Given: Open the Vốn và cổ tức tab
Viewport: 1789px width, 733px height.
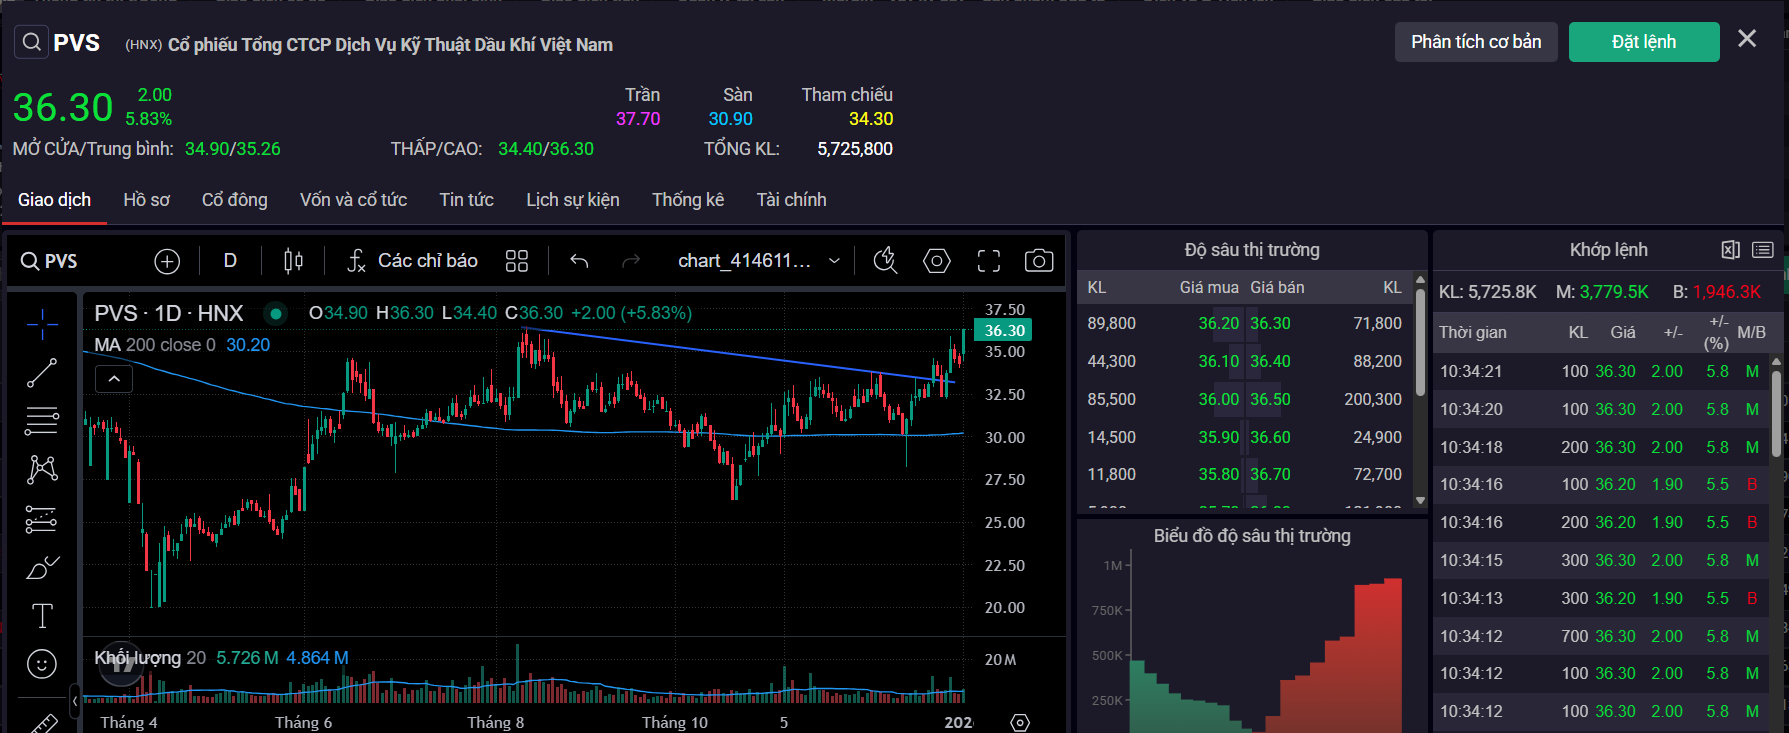Looking at the screenshot, I should coord(354,200).
